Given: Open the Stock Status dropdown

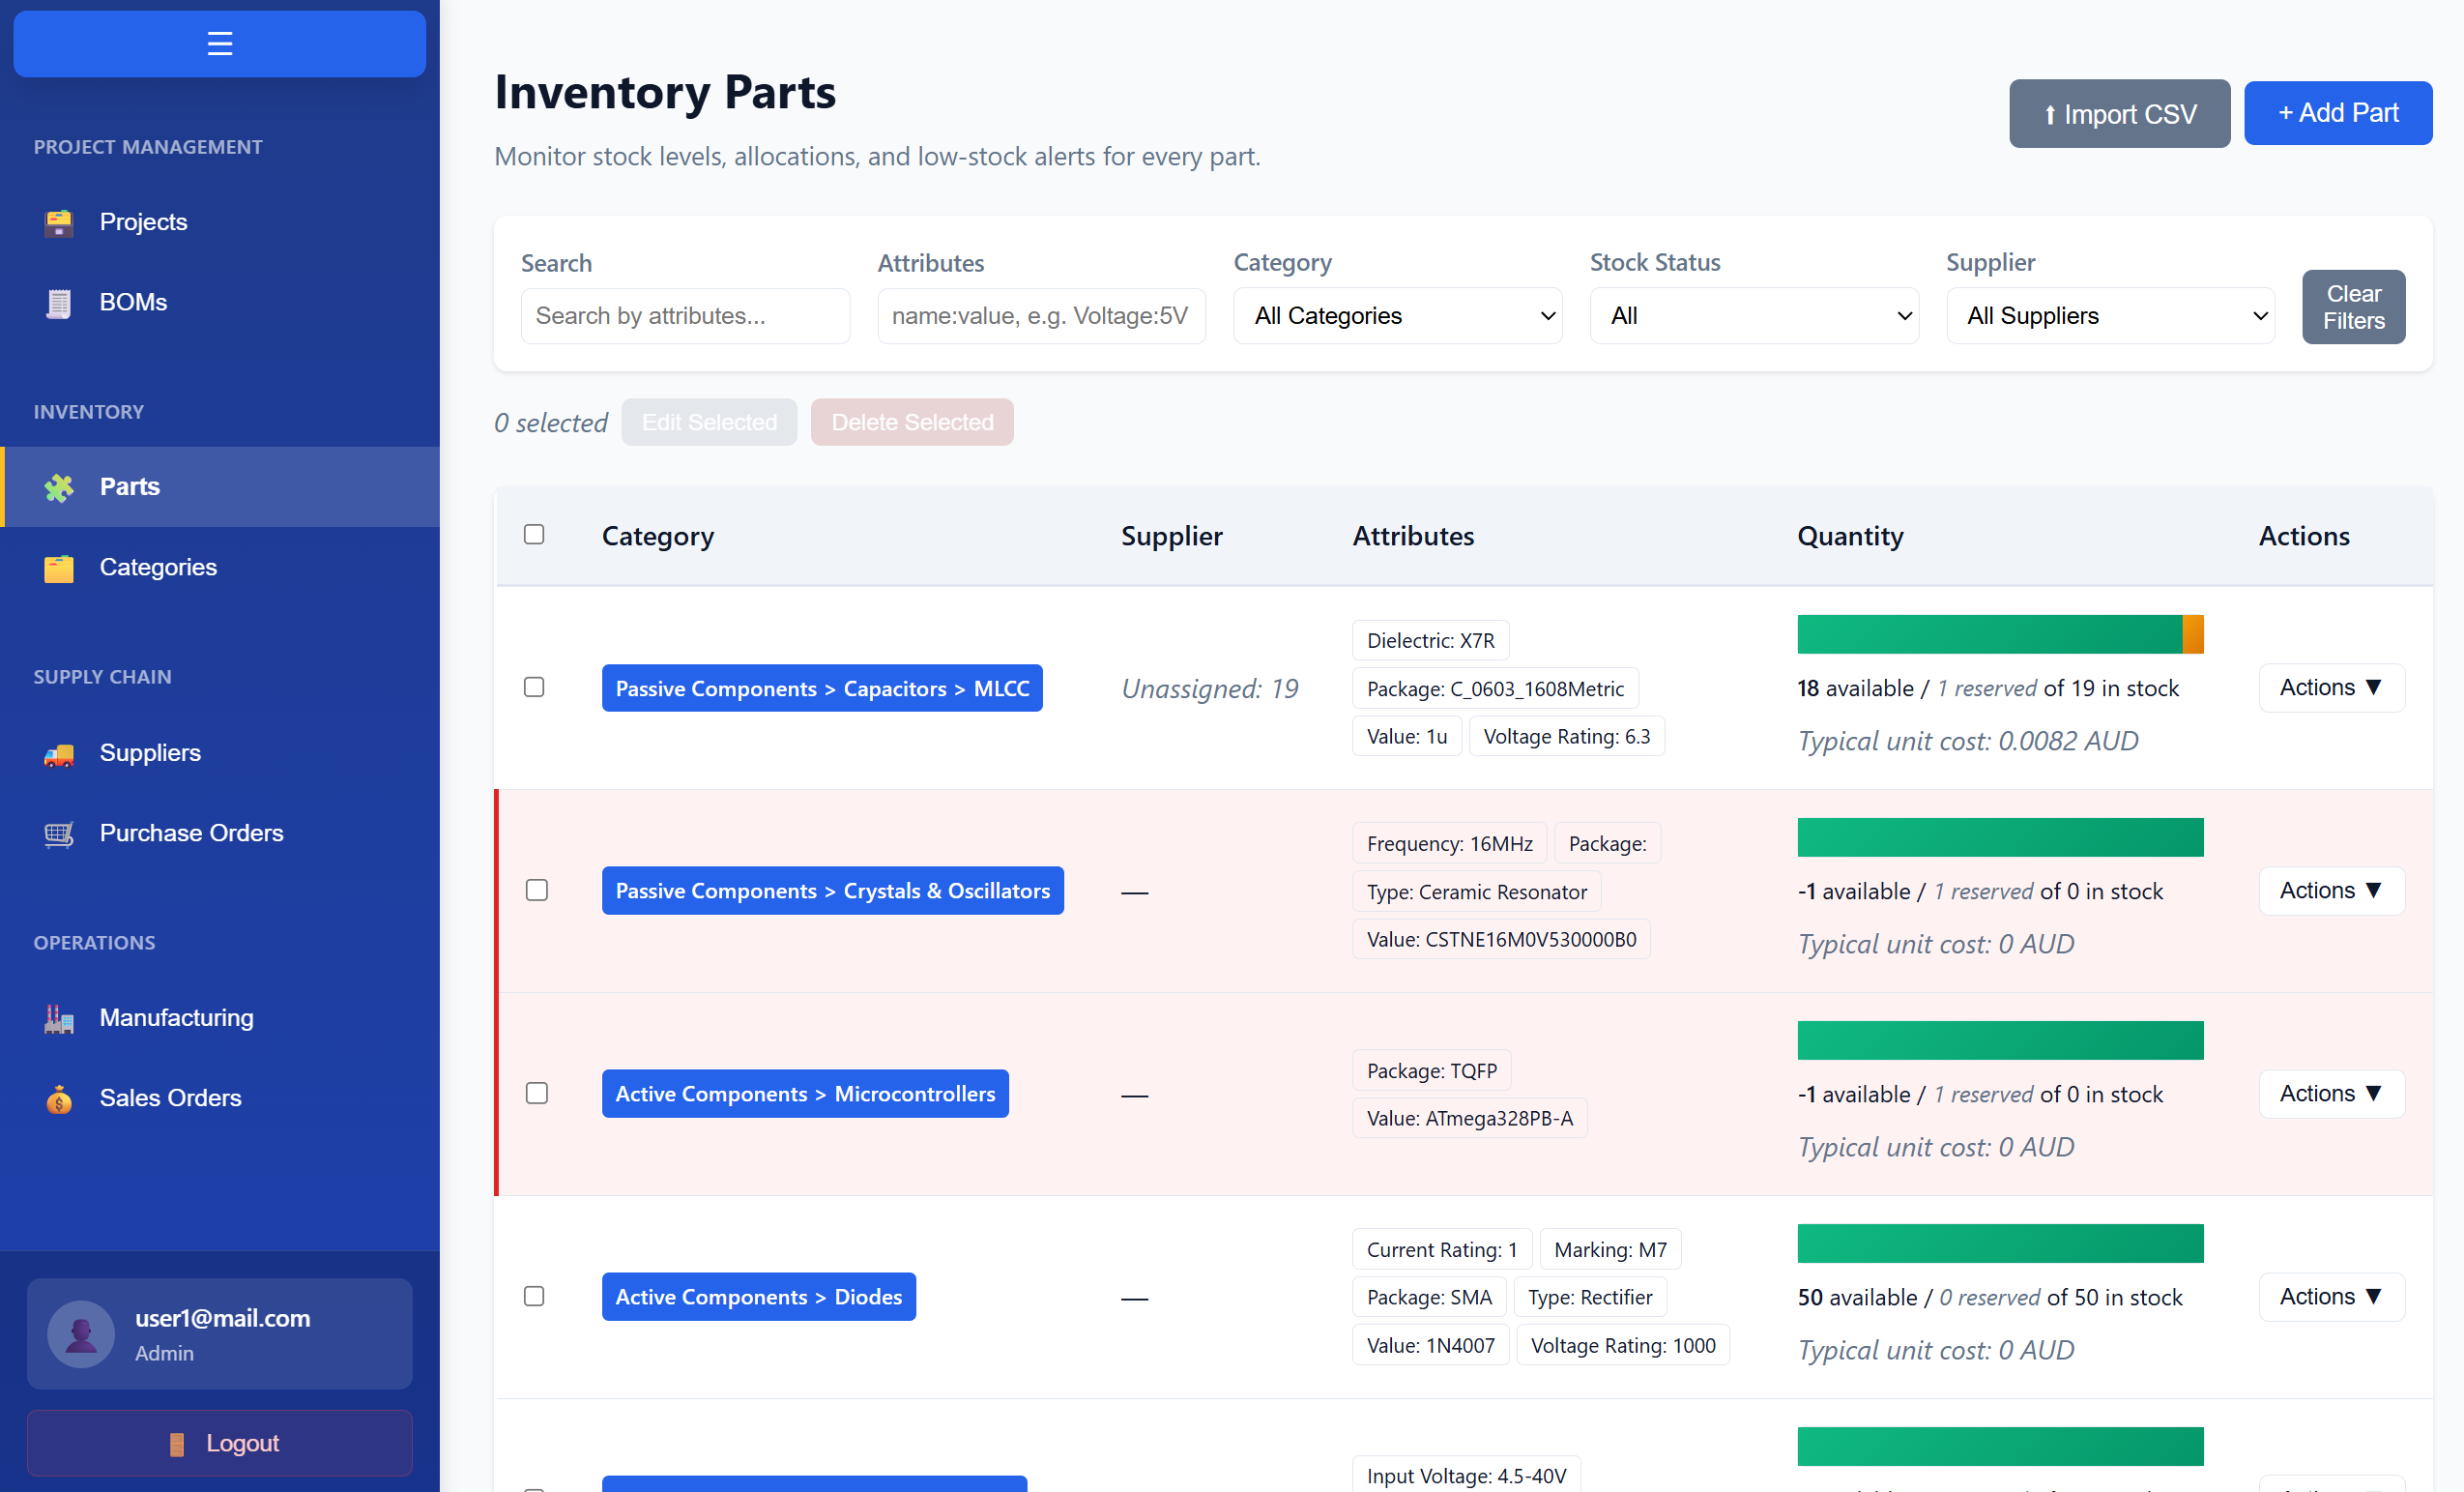Looking at the screenshot, I should click(x=1753, y=315).
